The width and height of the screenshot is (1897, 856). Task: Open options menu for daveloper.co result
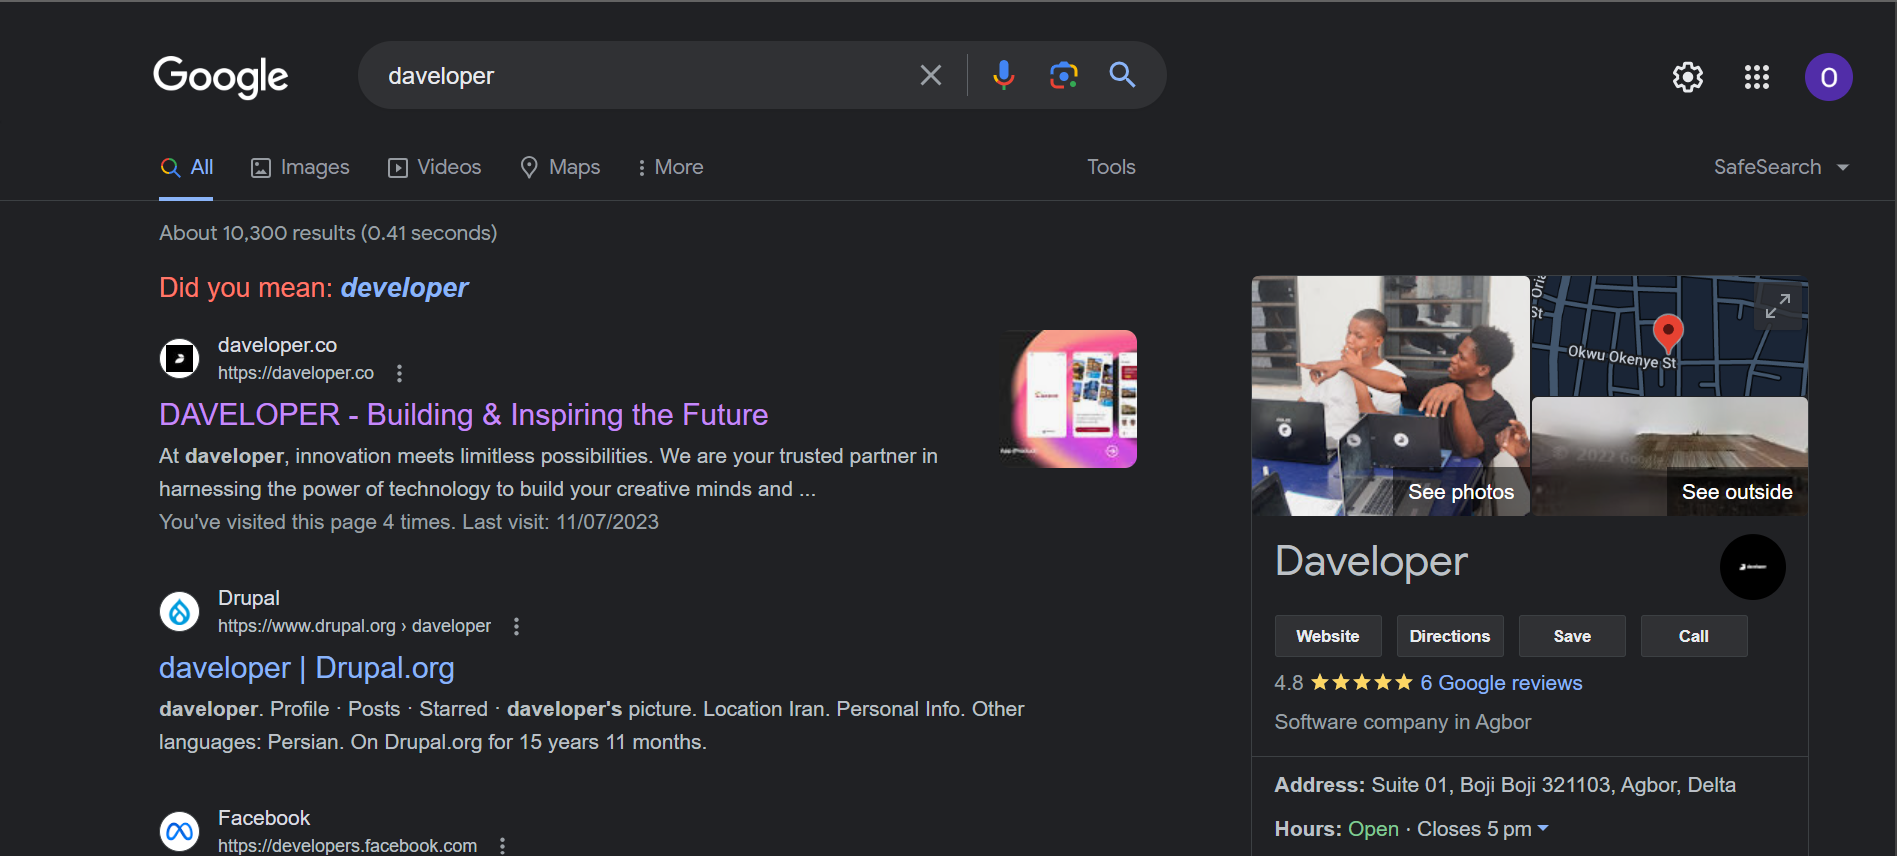coord(399,373)
